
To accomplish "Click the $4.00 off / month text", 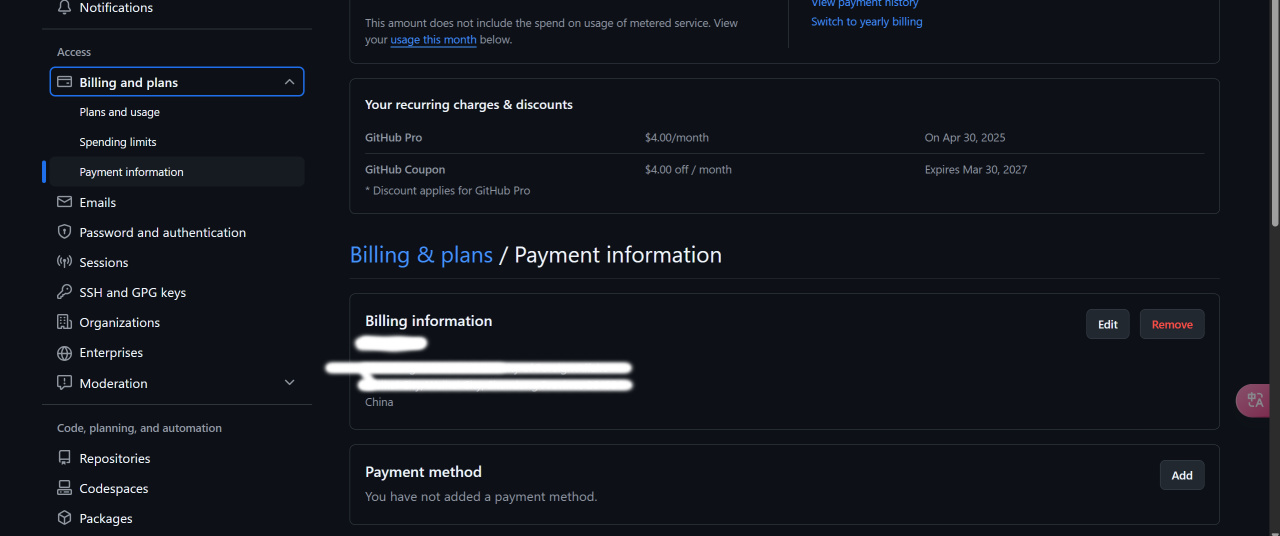I will click(x=688, y=170).
